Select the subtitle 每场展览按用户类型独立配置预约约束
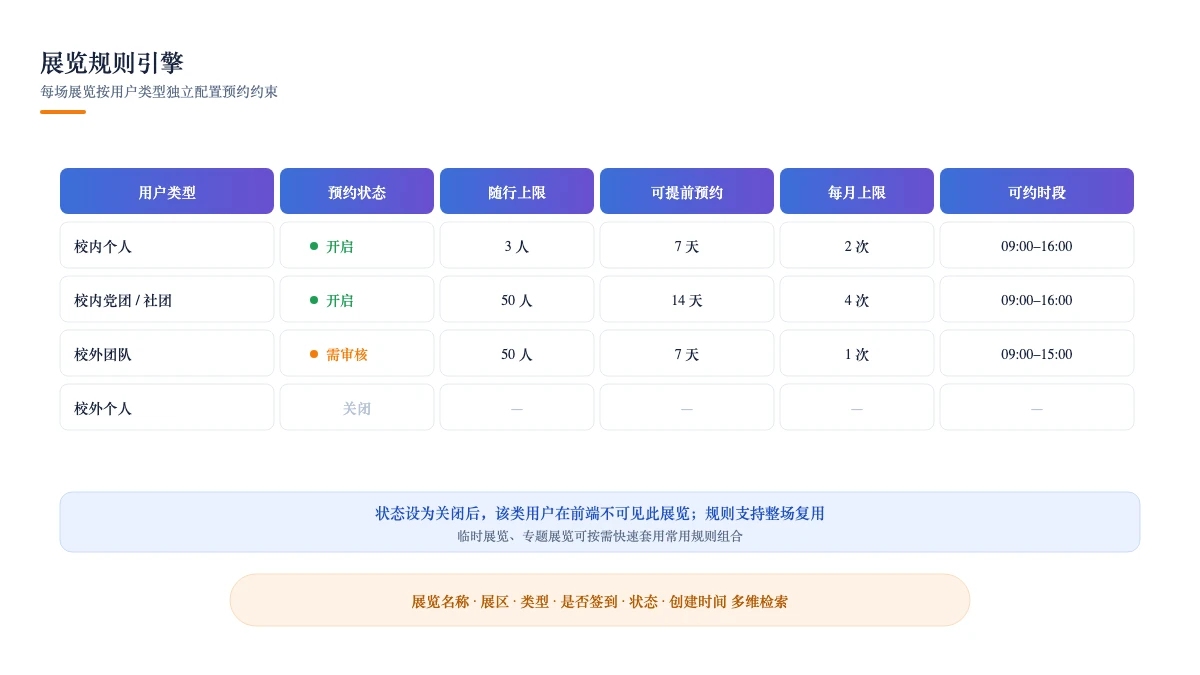This screenshot has width=1200, height=675. coord(159,92)
